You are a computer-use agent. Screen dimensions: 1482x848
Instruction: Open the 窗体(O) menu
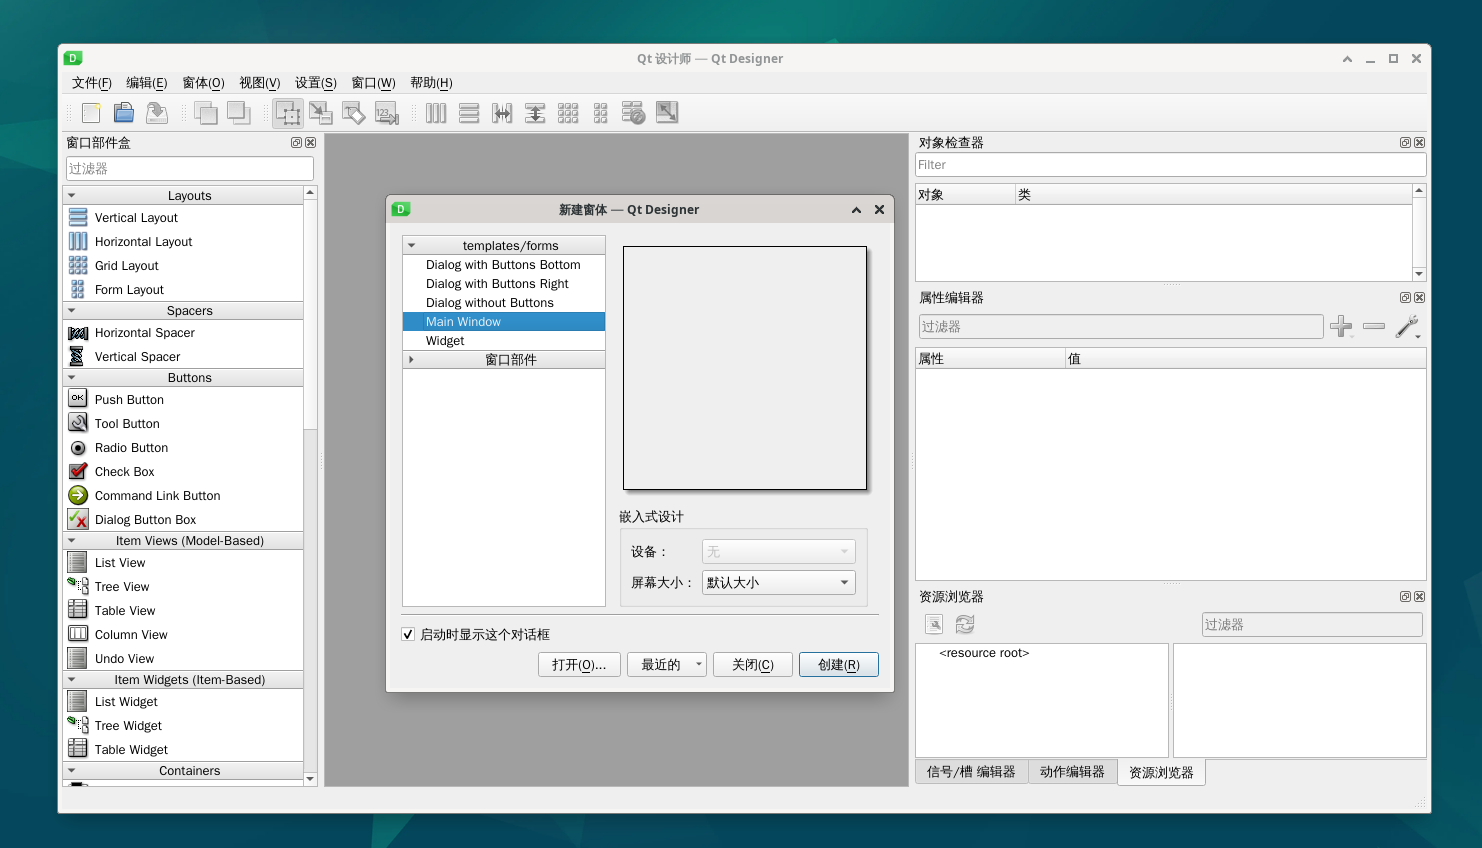coord(203,83)
